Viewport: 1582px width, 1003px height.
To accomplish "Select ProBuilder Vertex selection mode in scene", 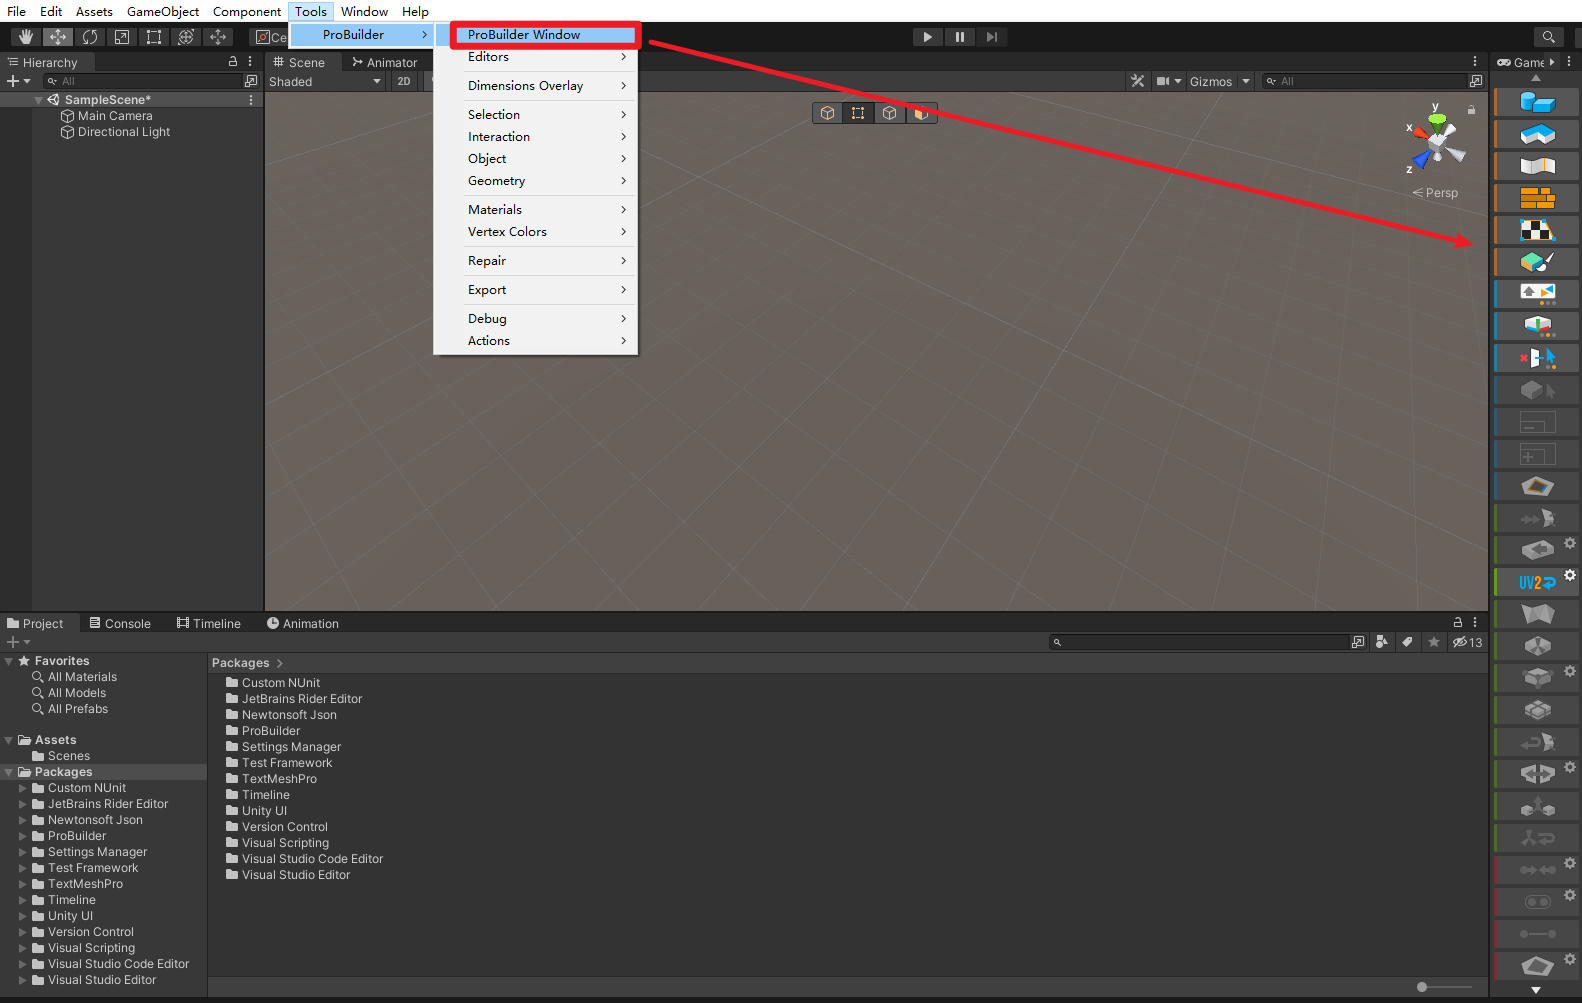I will click(858, 113).
